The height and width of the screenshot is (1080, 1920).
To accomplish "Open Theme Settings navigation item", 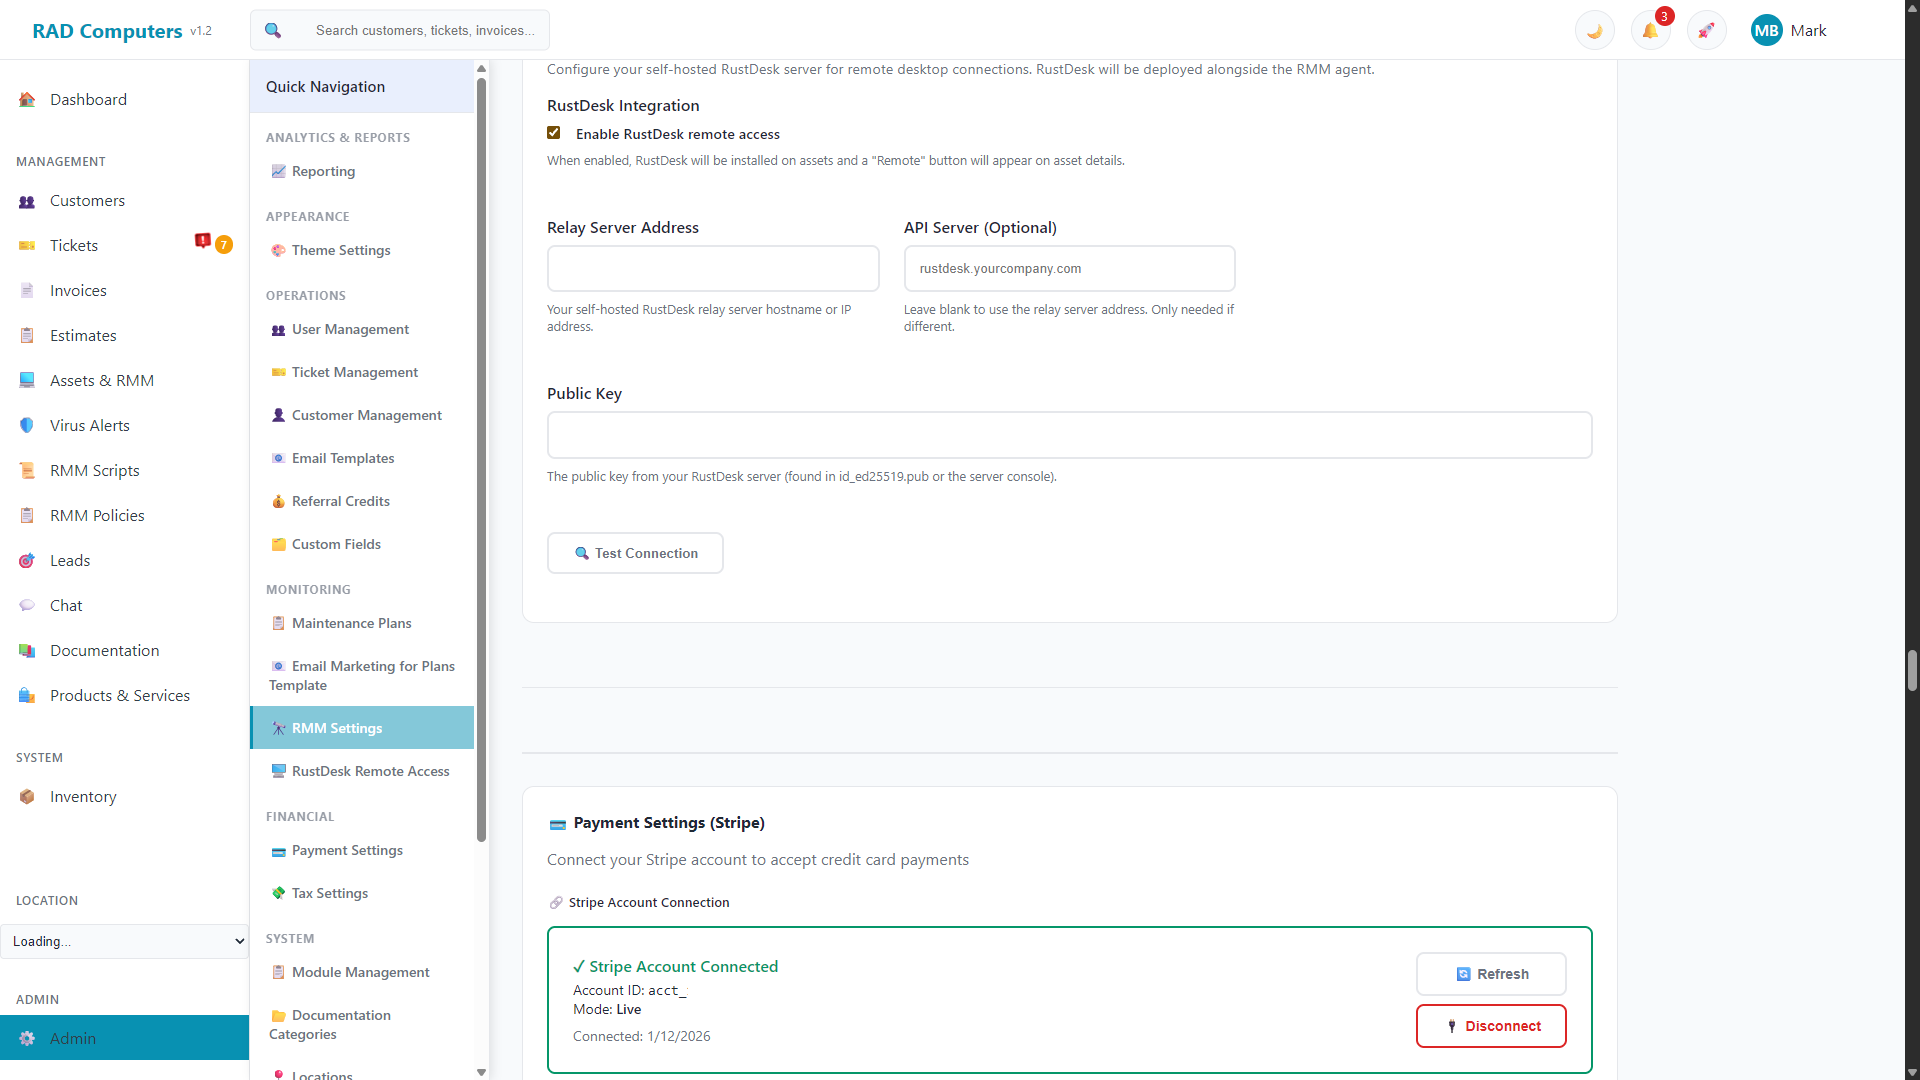I will coord(341,250).
